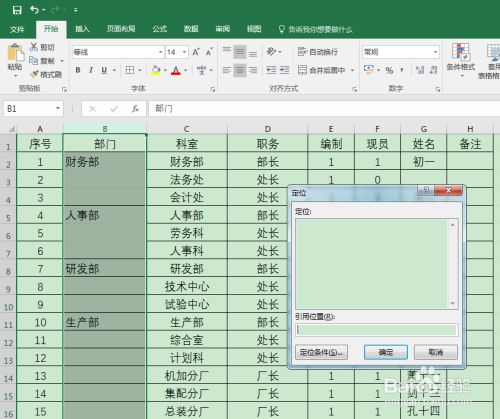Set top vertical alignment
This screenshot has height=419, width=500.
coord(227,51)
